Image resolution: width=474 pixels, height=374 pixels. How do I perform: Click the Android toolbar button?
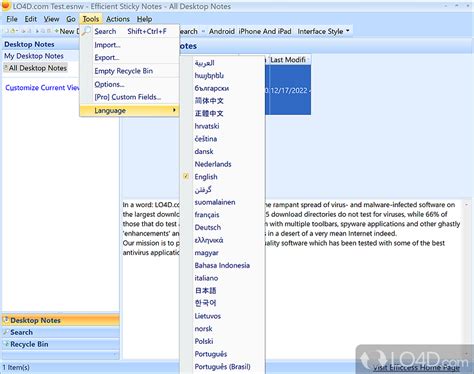(222, 31)
